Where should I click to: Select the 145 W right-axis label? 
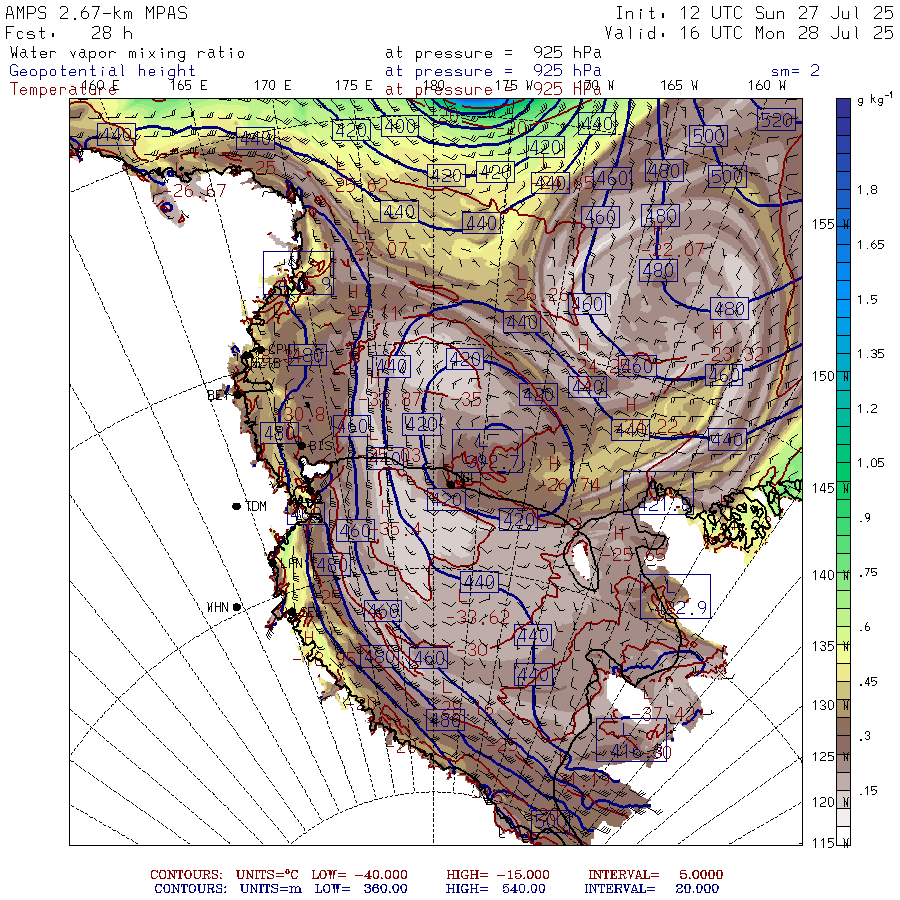pyautogui.click(x=831, y=488)
